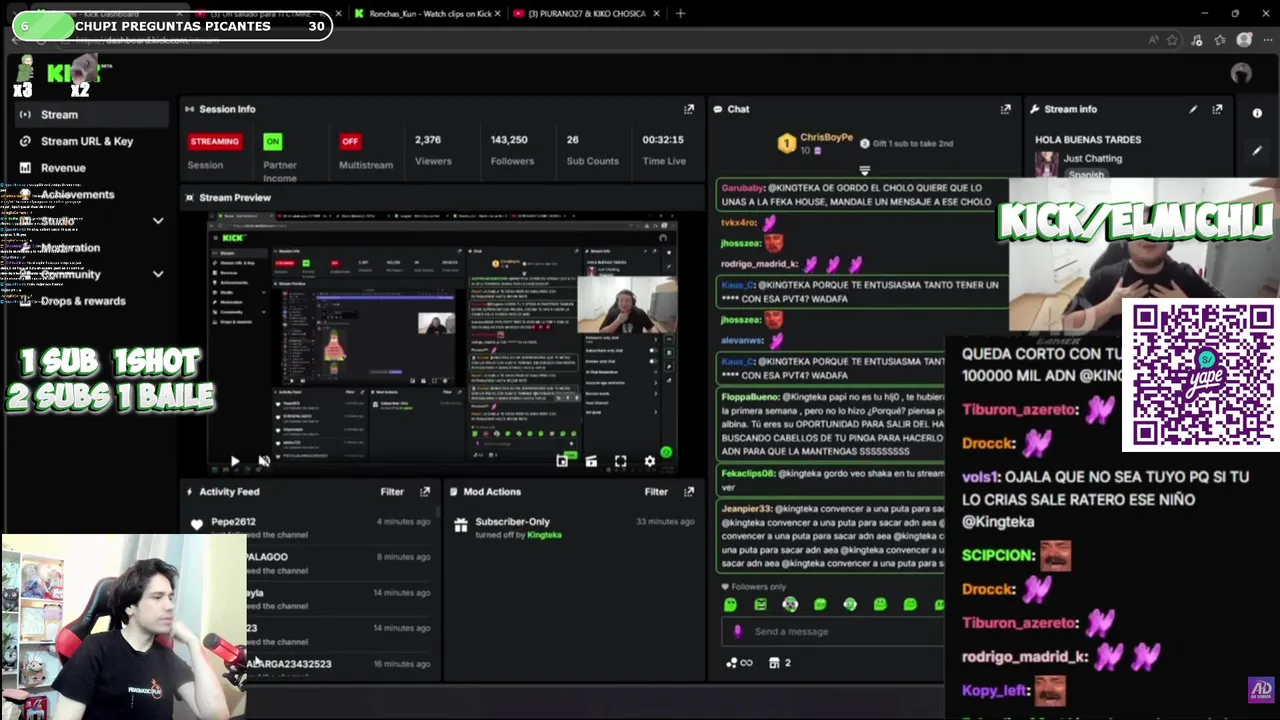Switch to PIURANO27 & KIKO CHOSICA tab
1280x720 pixels.
pyautogui.click(x=585, y=14)
